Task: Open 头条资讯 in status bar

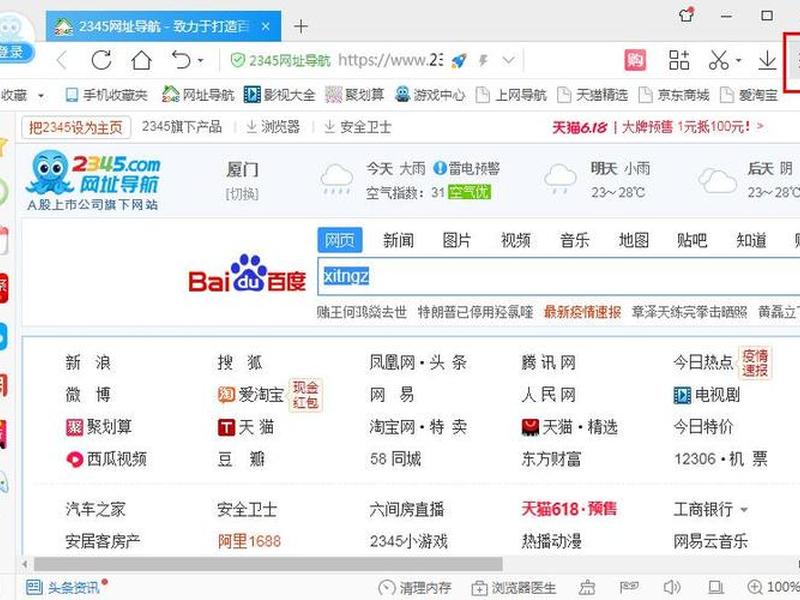Action: [x=66, y=587]
